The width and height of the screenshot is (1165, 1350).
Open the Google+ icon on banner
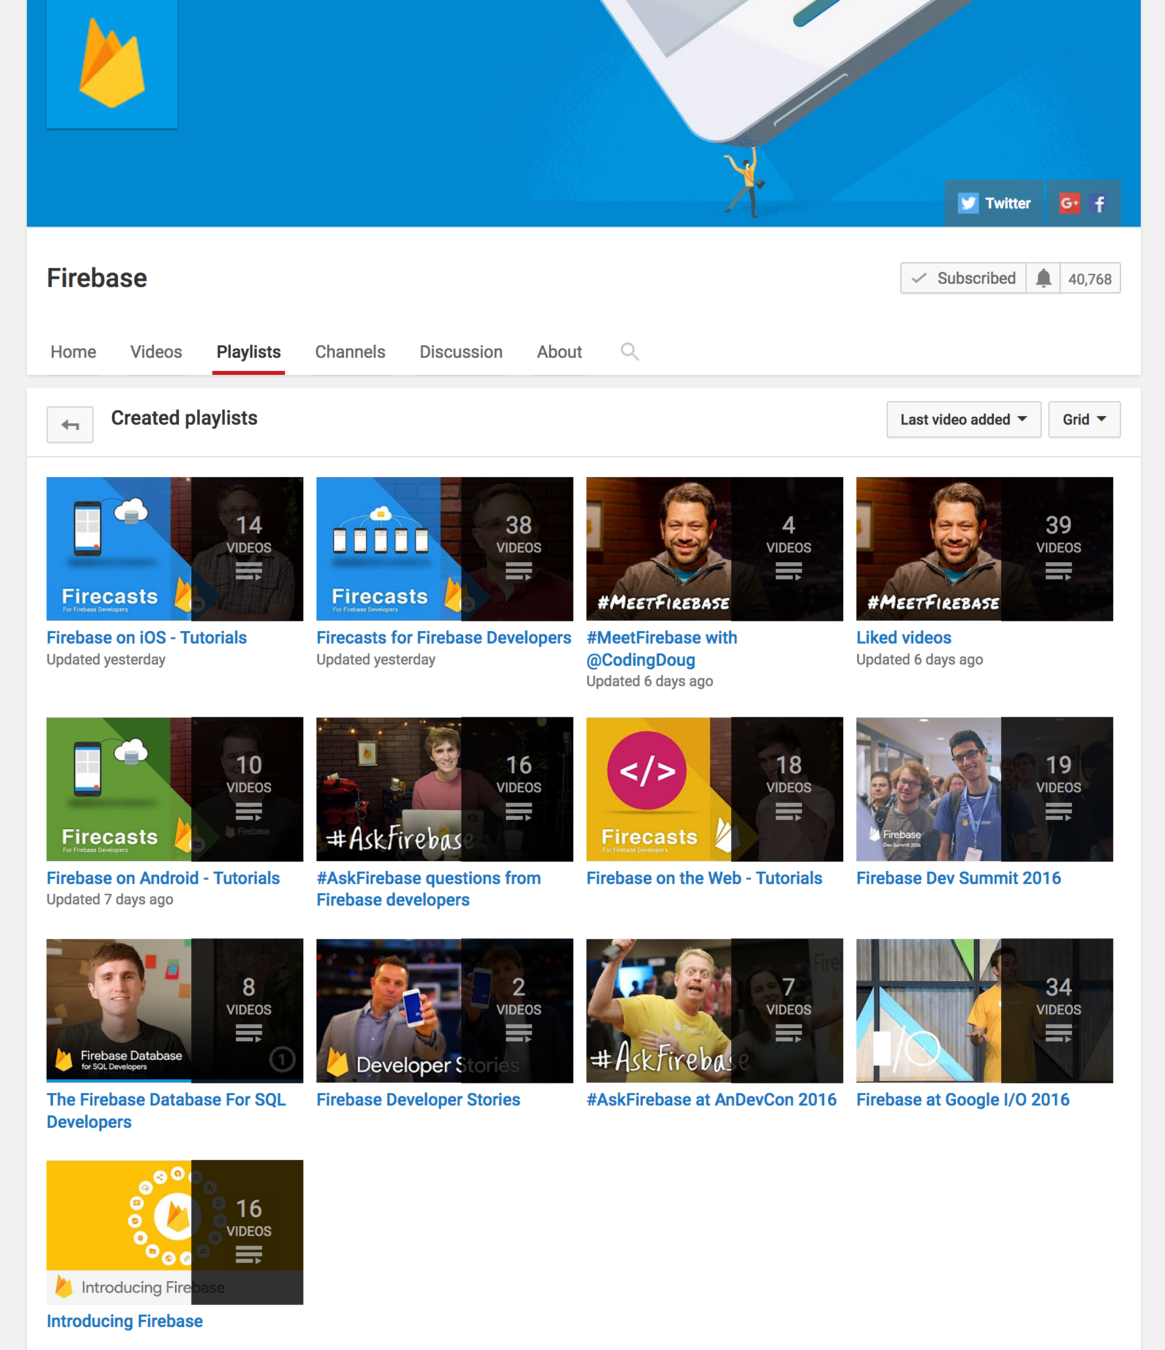pyautogui.click(x=1069, y=203)
